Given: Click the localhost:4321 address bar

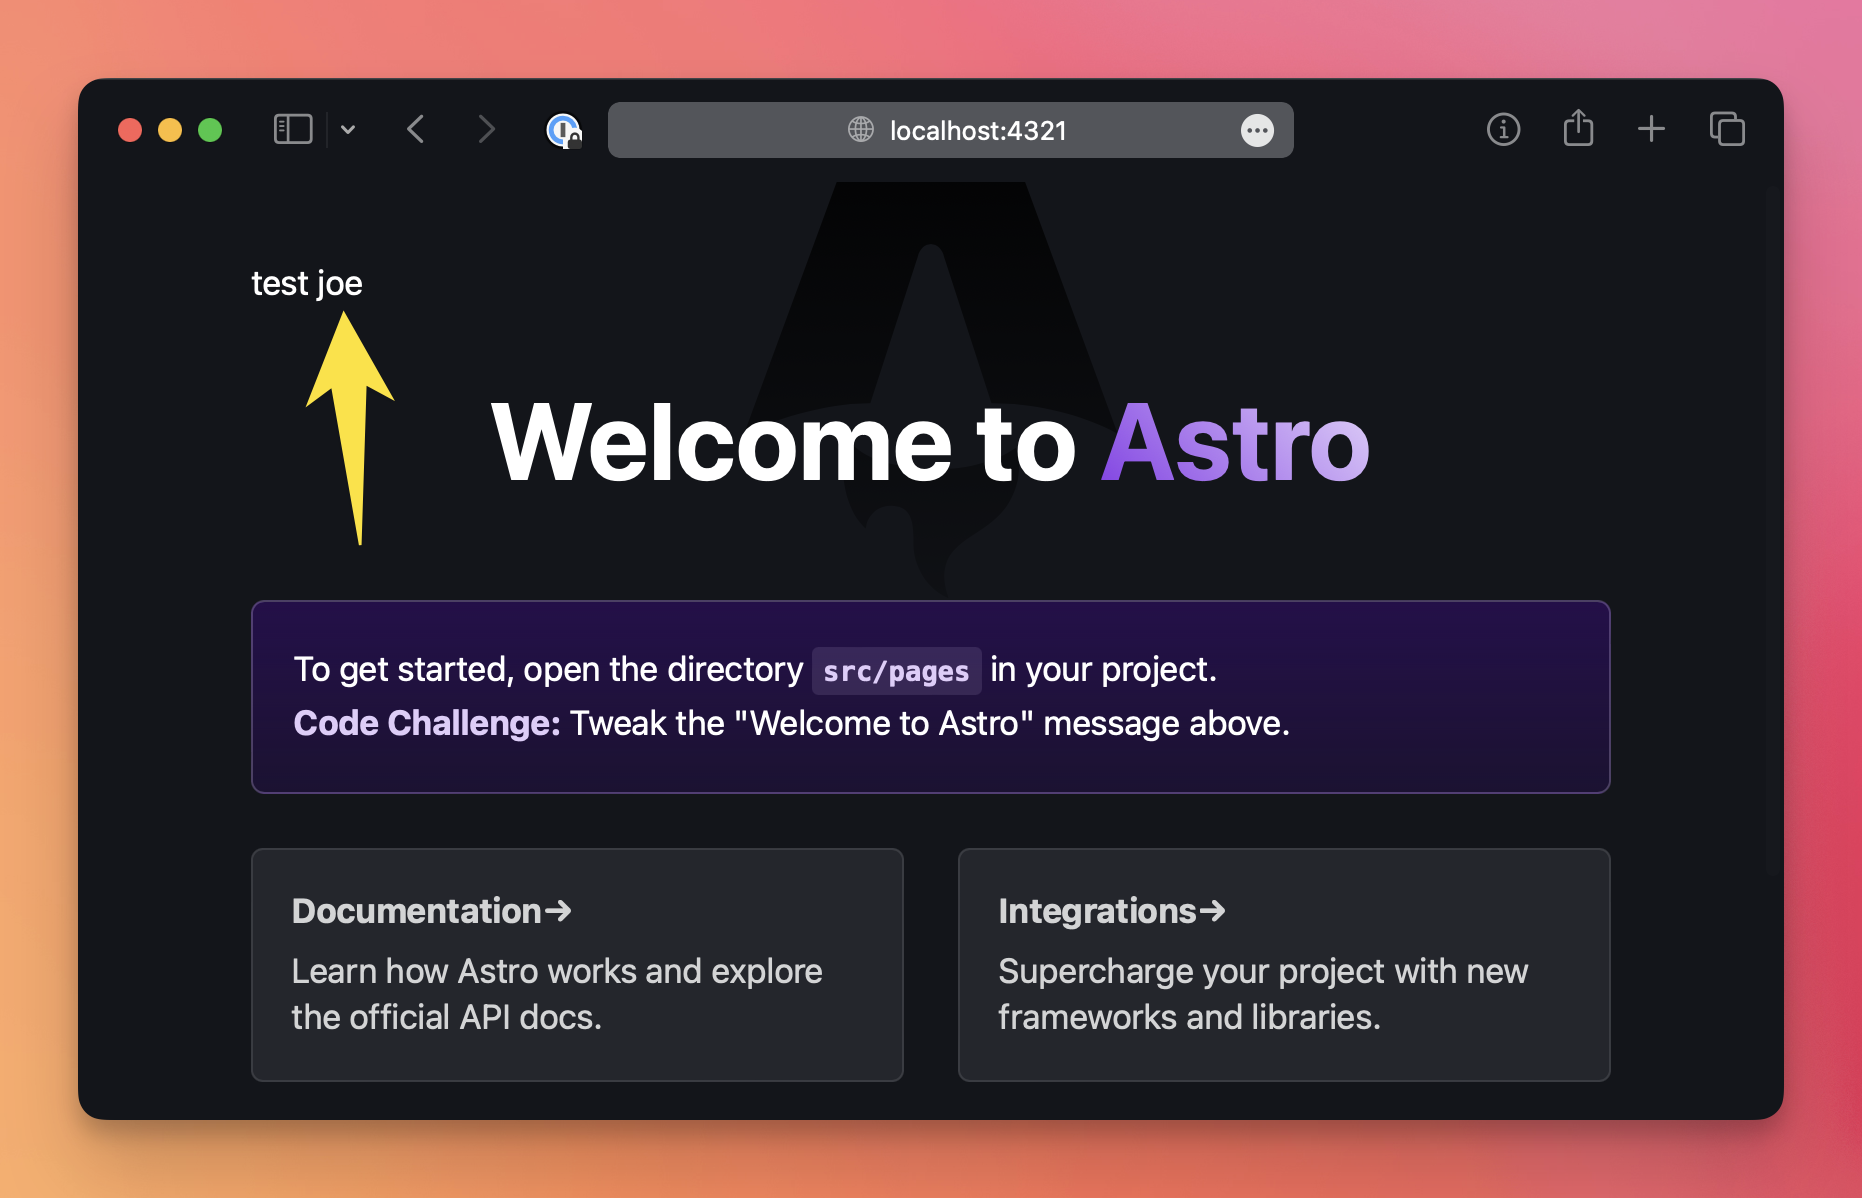Looking at the screenshot, I should tap(977, 130).
